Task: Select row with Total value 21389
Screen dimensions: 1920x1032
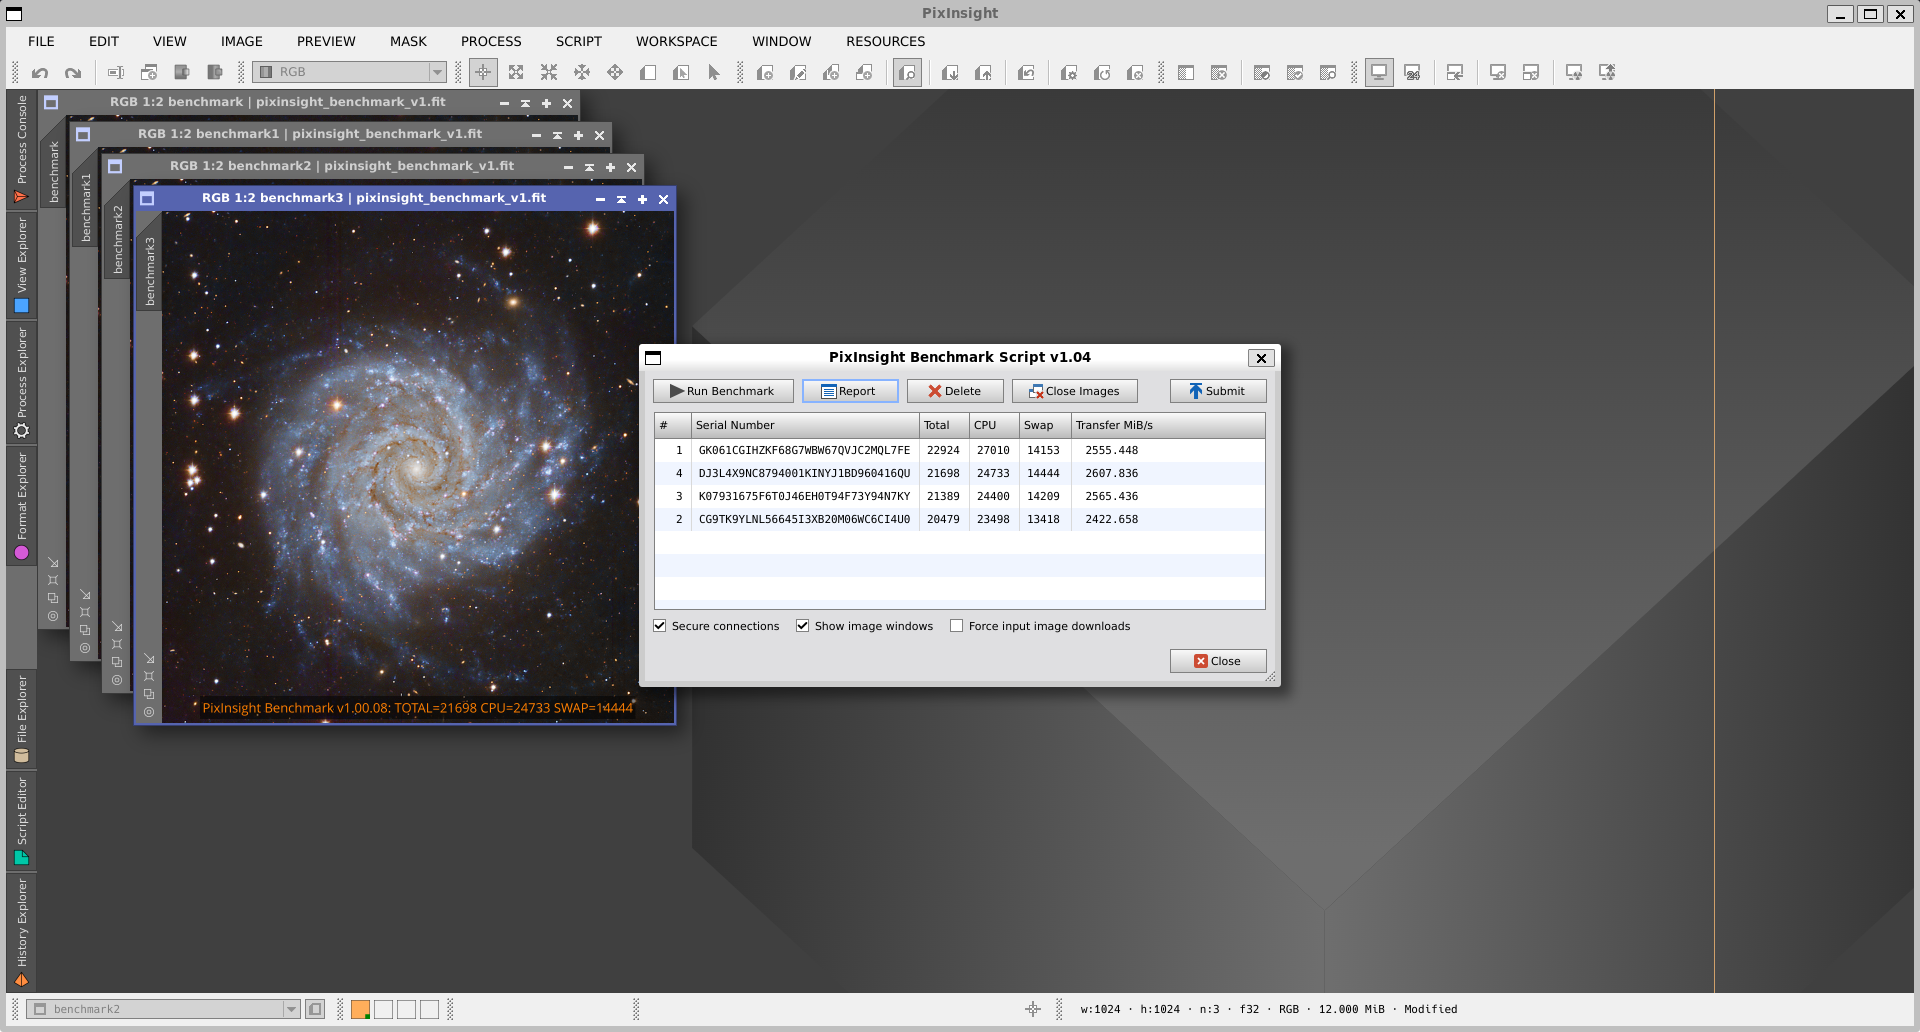Action: coord(960,496)
